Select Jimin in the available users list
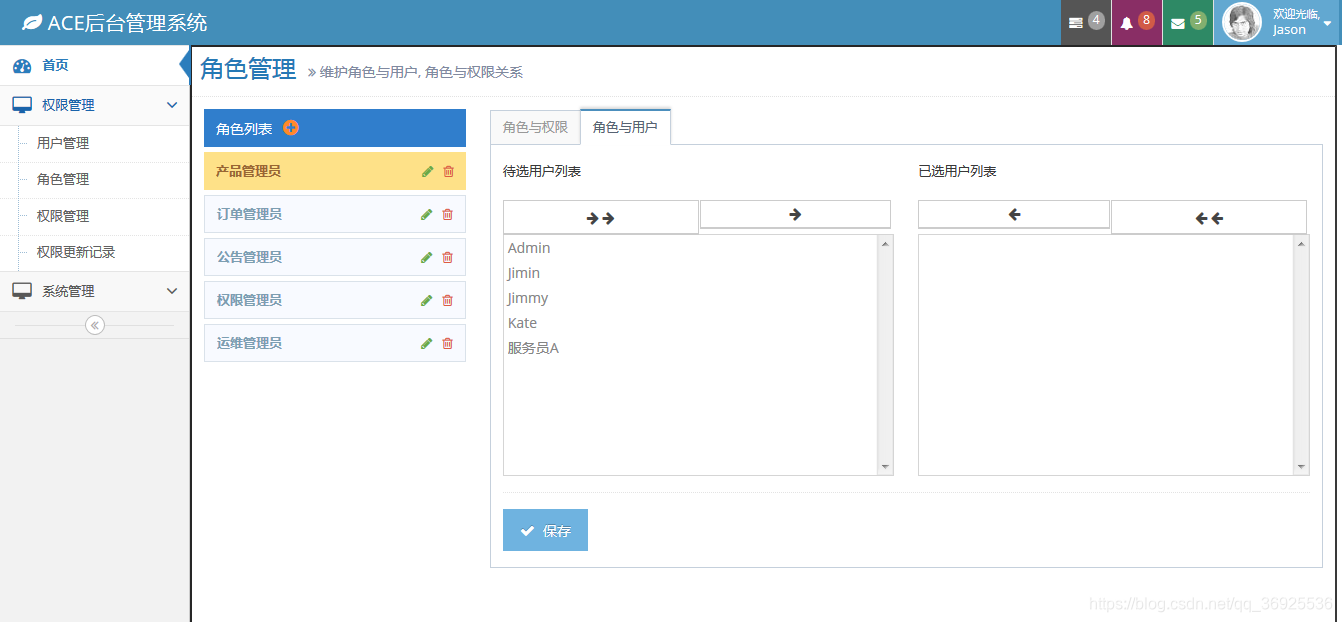This screenshot has width=1342, height=622. 690,273
